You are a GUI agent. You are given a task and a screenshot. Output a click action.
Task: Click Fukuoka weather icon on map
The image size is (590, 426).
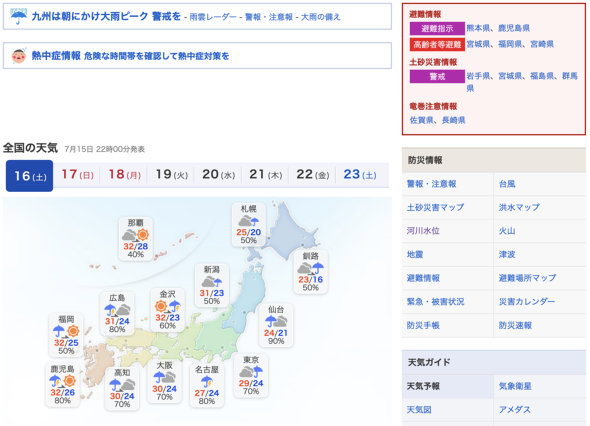point(66,331)
